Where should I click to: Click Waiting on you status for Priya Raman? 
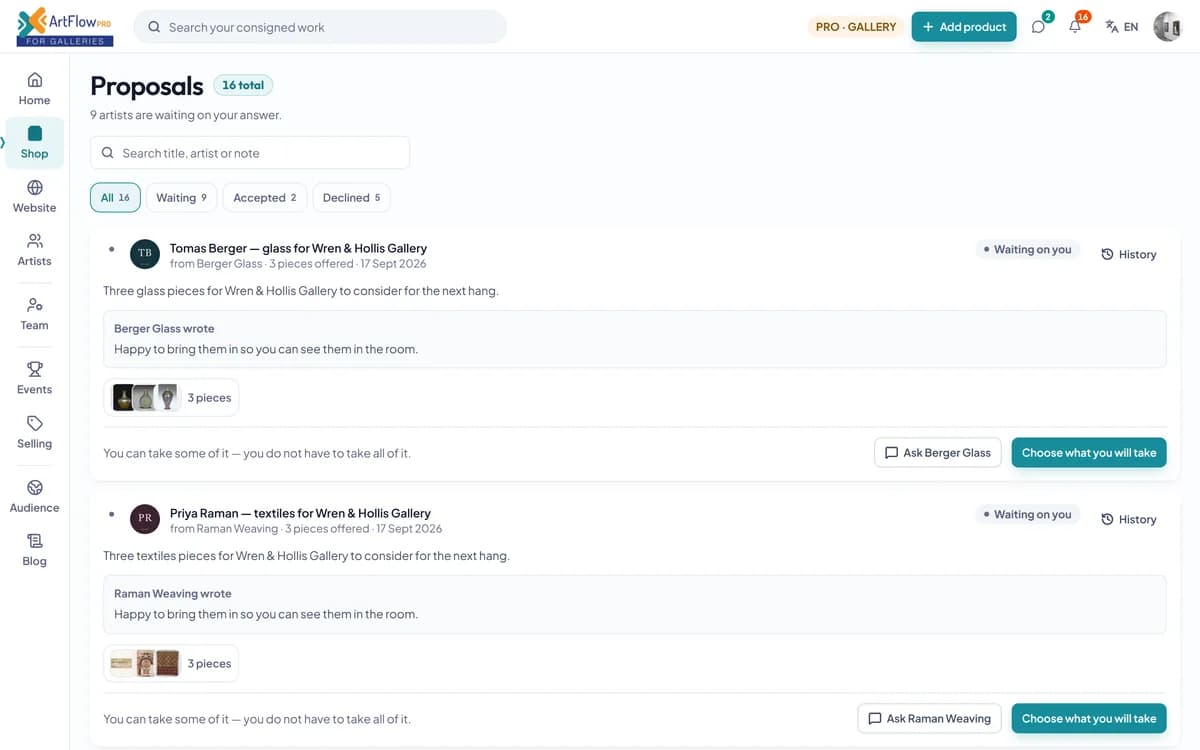[1028, 514]
